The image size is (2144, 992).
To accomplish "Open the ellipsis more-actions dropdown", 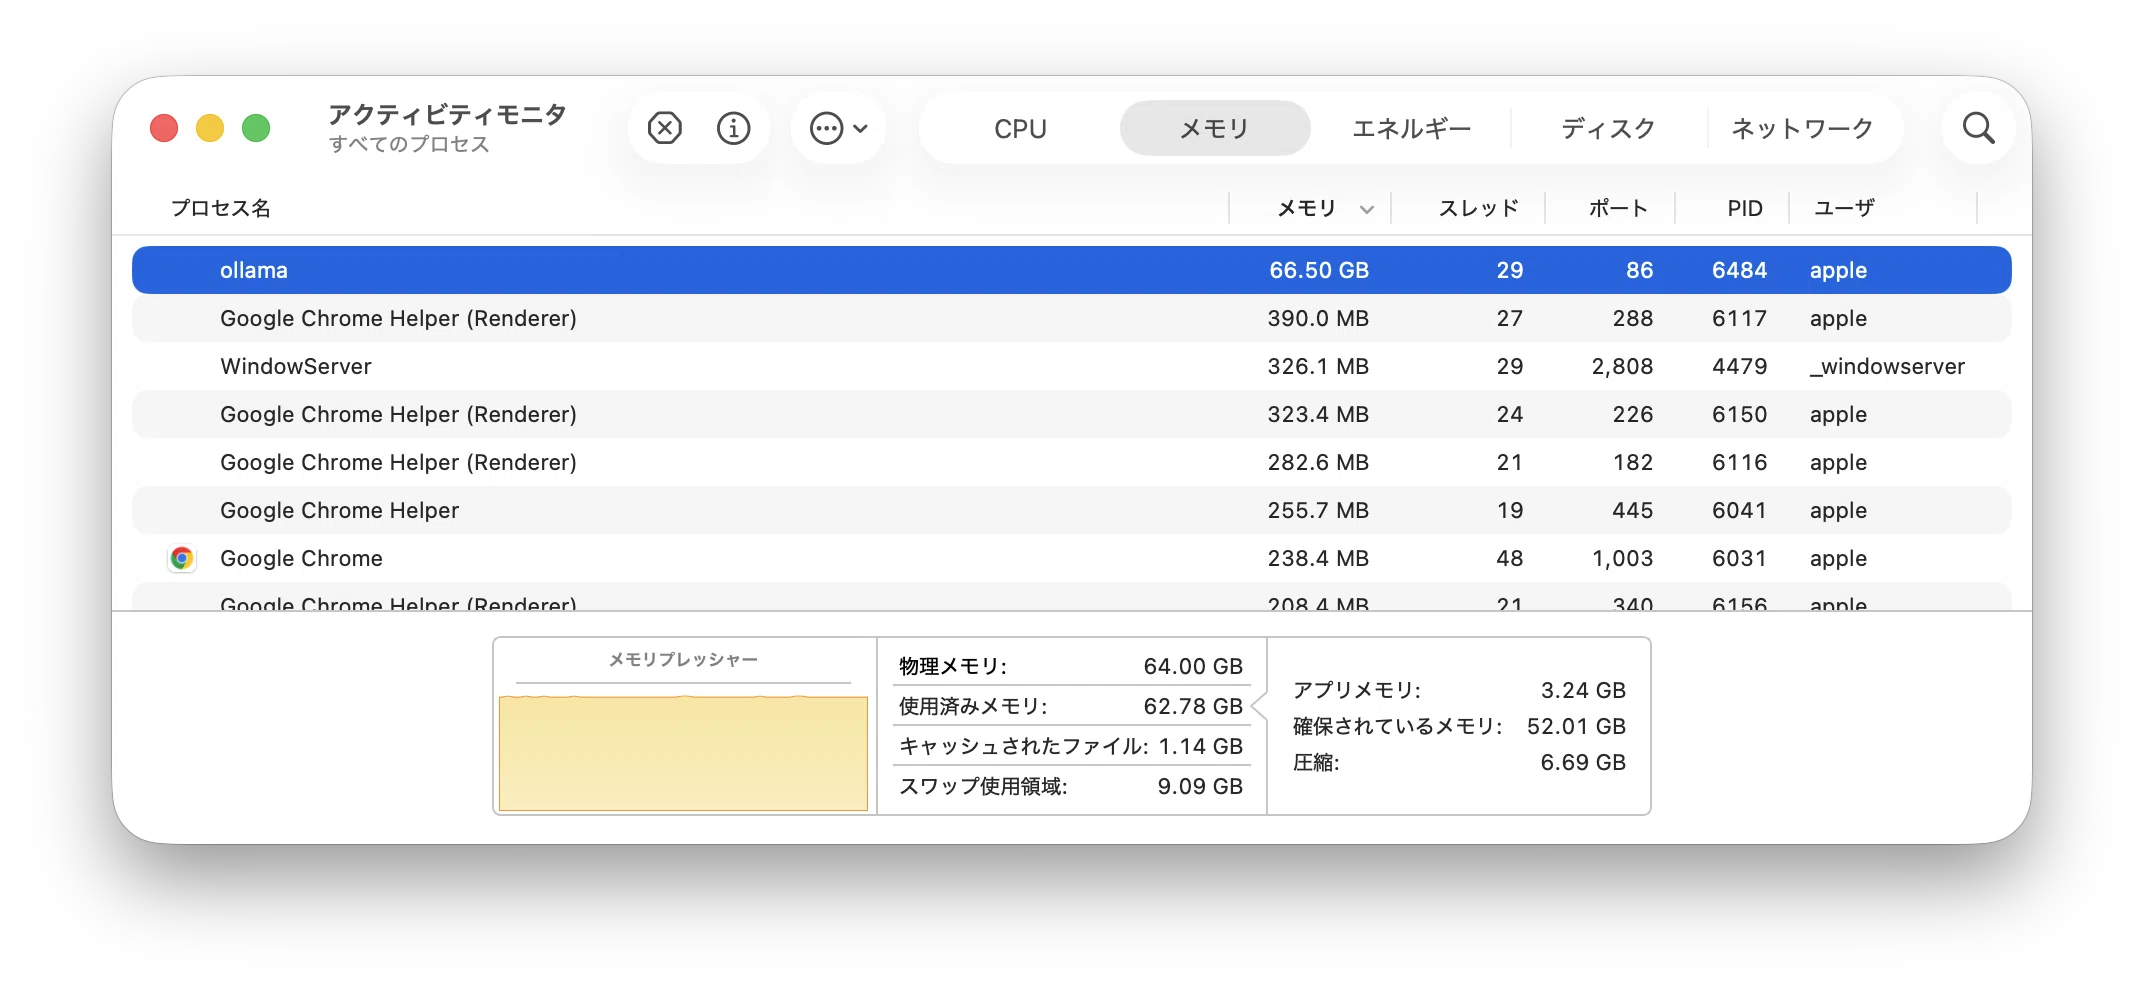I will (x=839, y=128).
